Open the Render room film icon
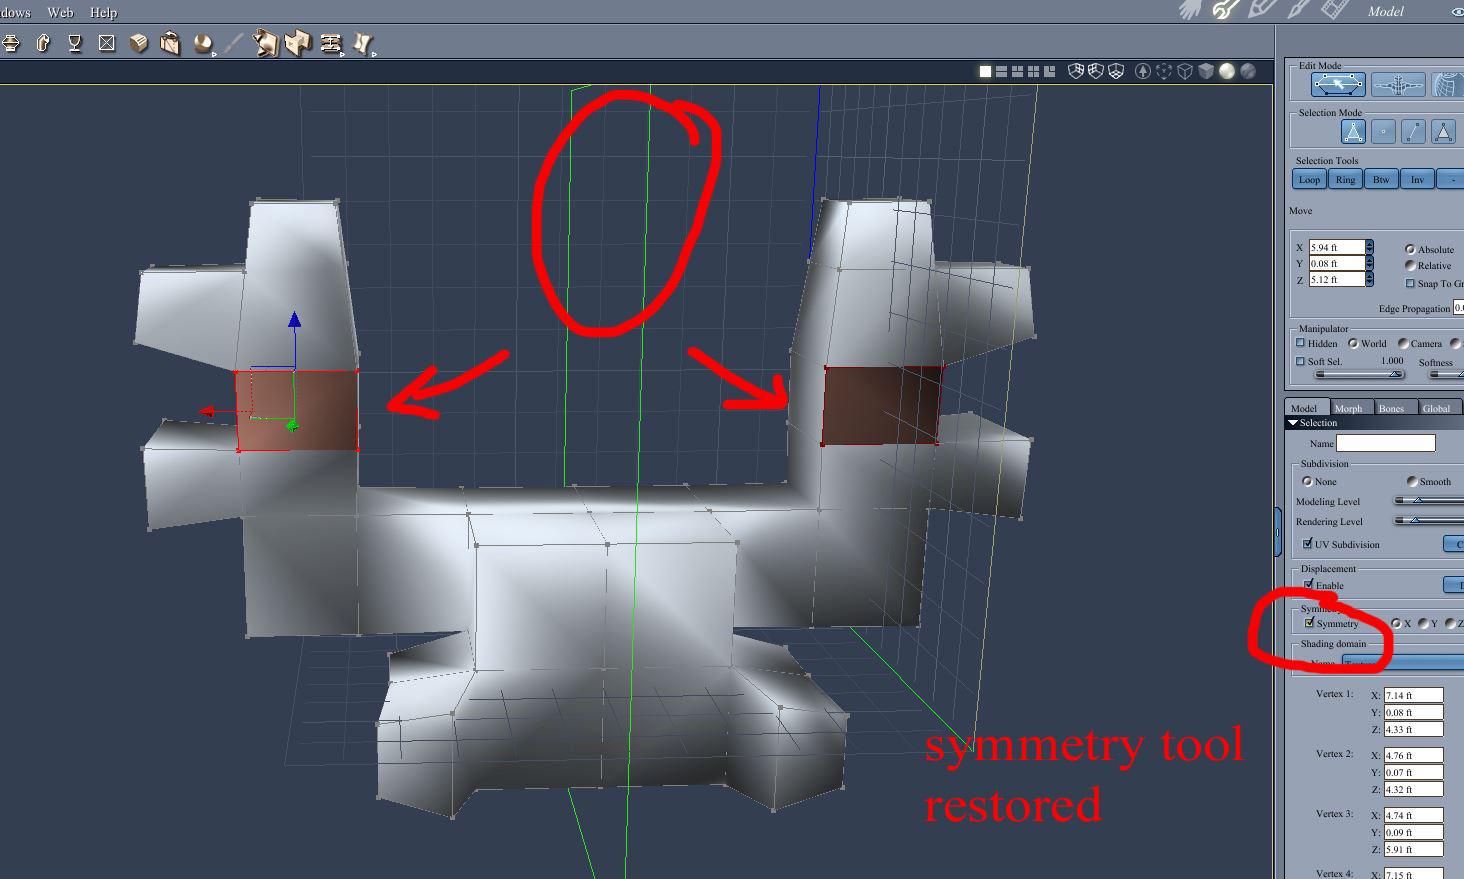Screen dimensions: 1464x879 pyautogui.click(x=1335, y=10)
